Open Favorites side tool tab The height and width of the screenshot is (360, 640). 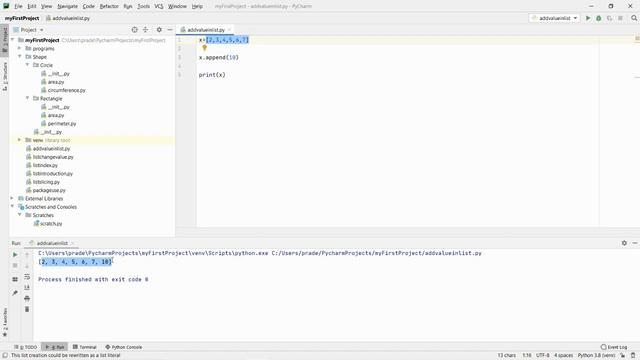click(4, 322)
